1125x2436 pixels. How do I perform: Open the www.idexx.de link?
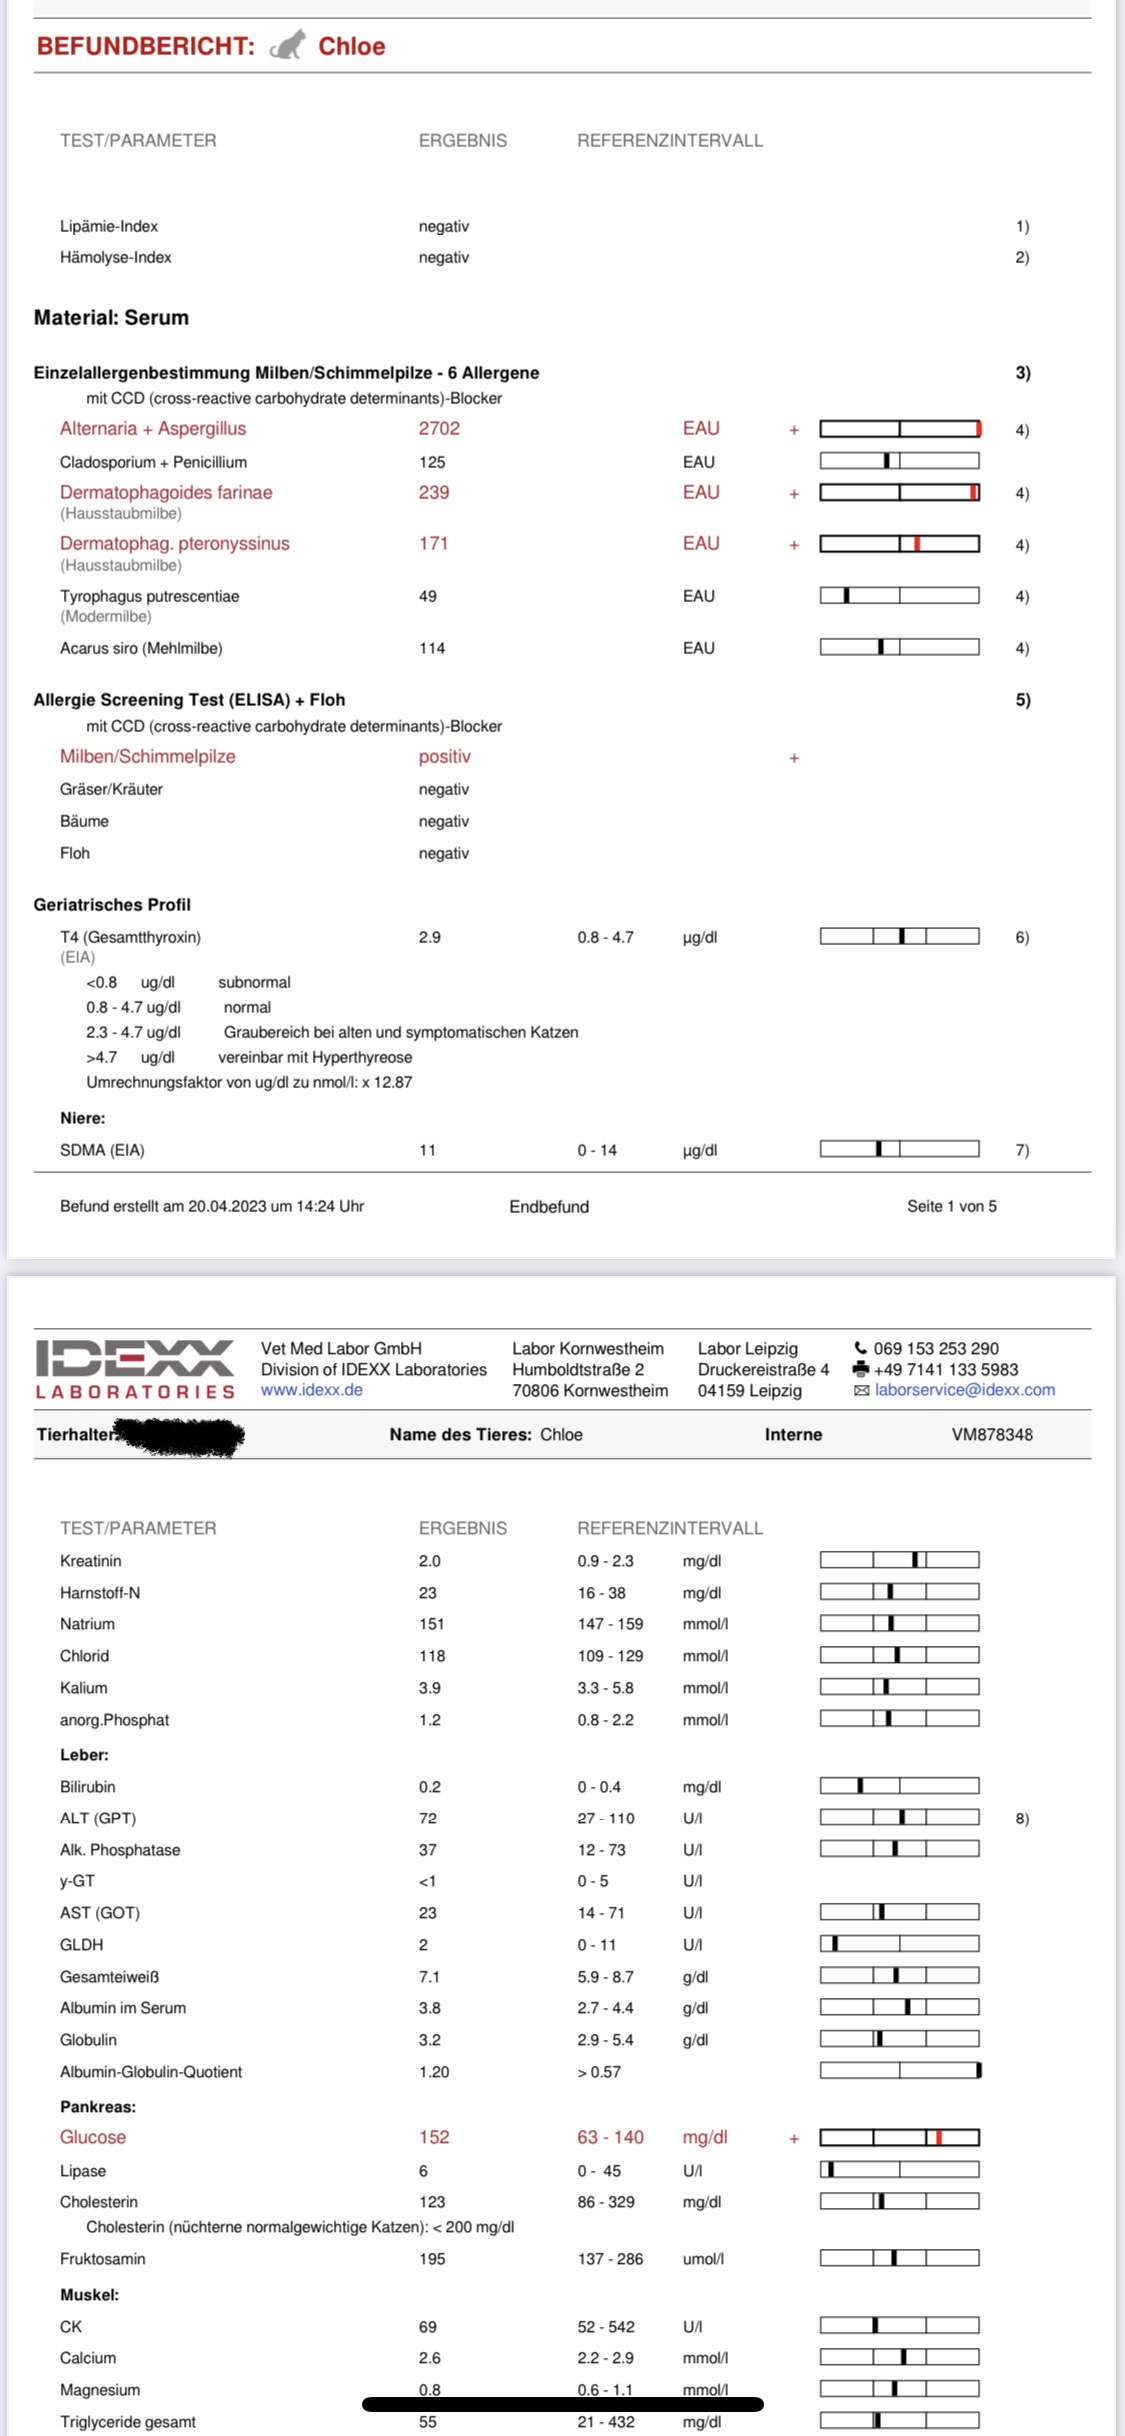[x=312, y=1390]
